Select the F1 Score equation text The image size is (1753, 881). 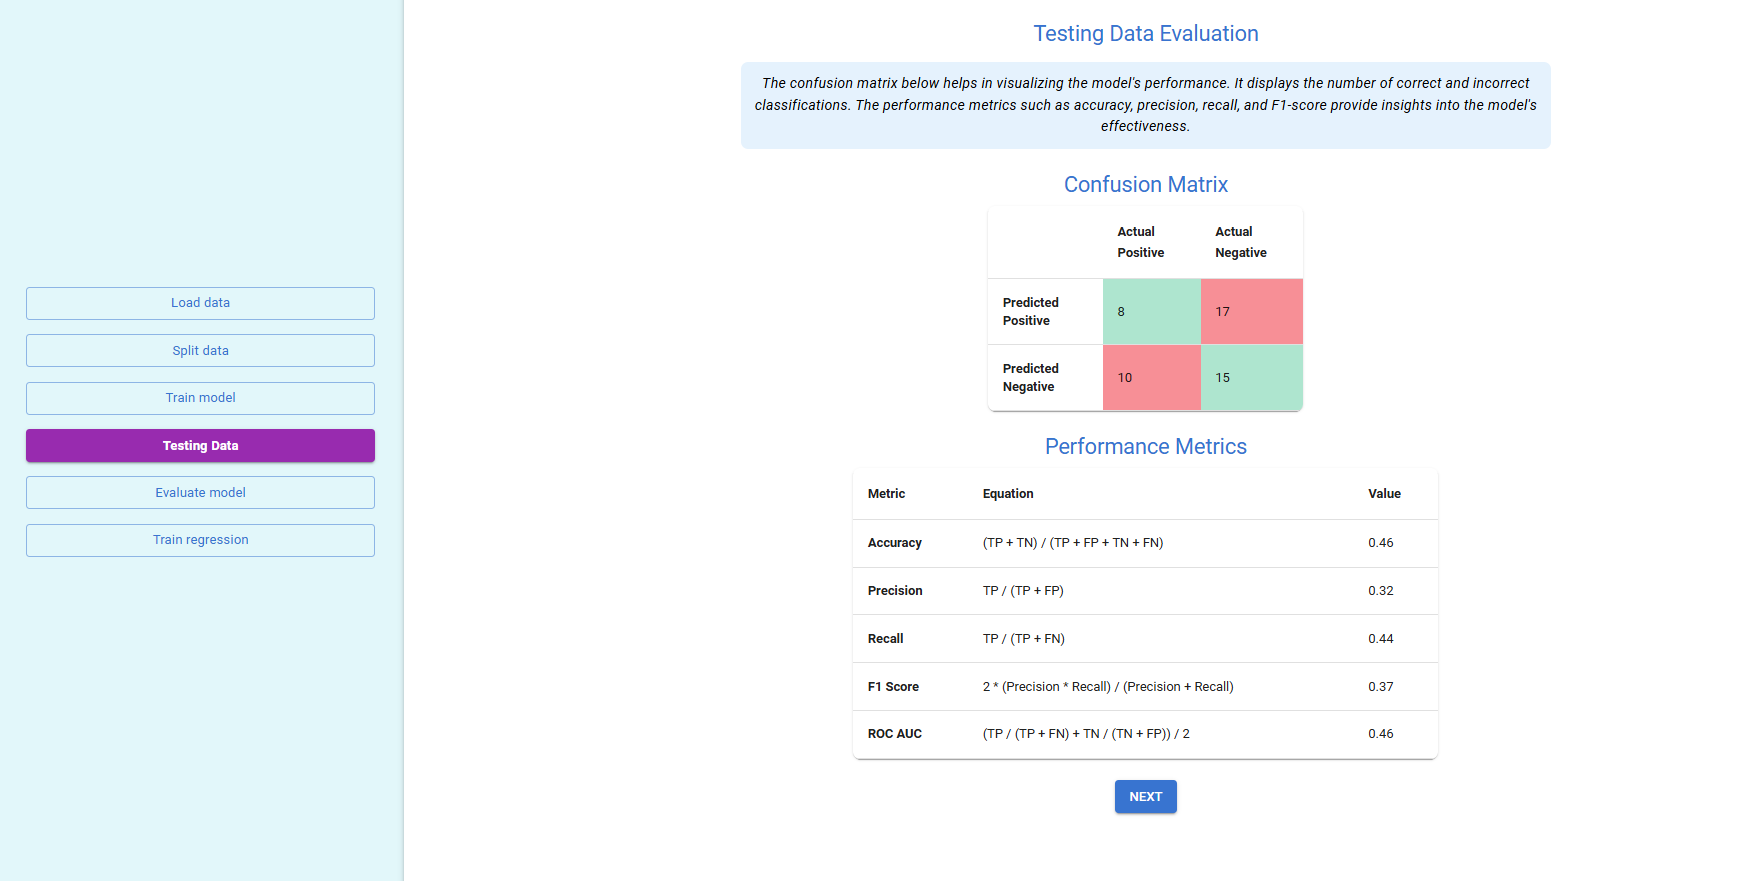[x=1108, y=687]
